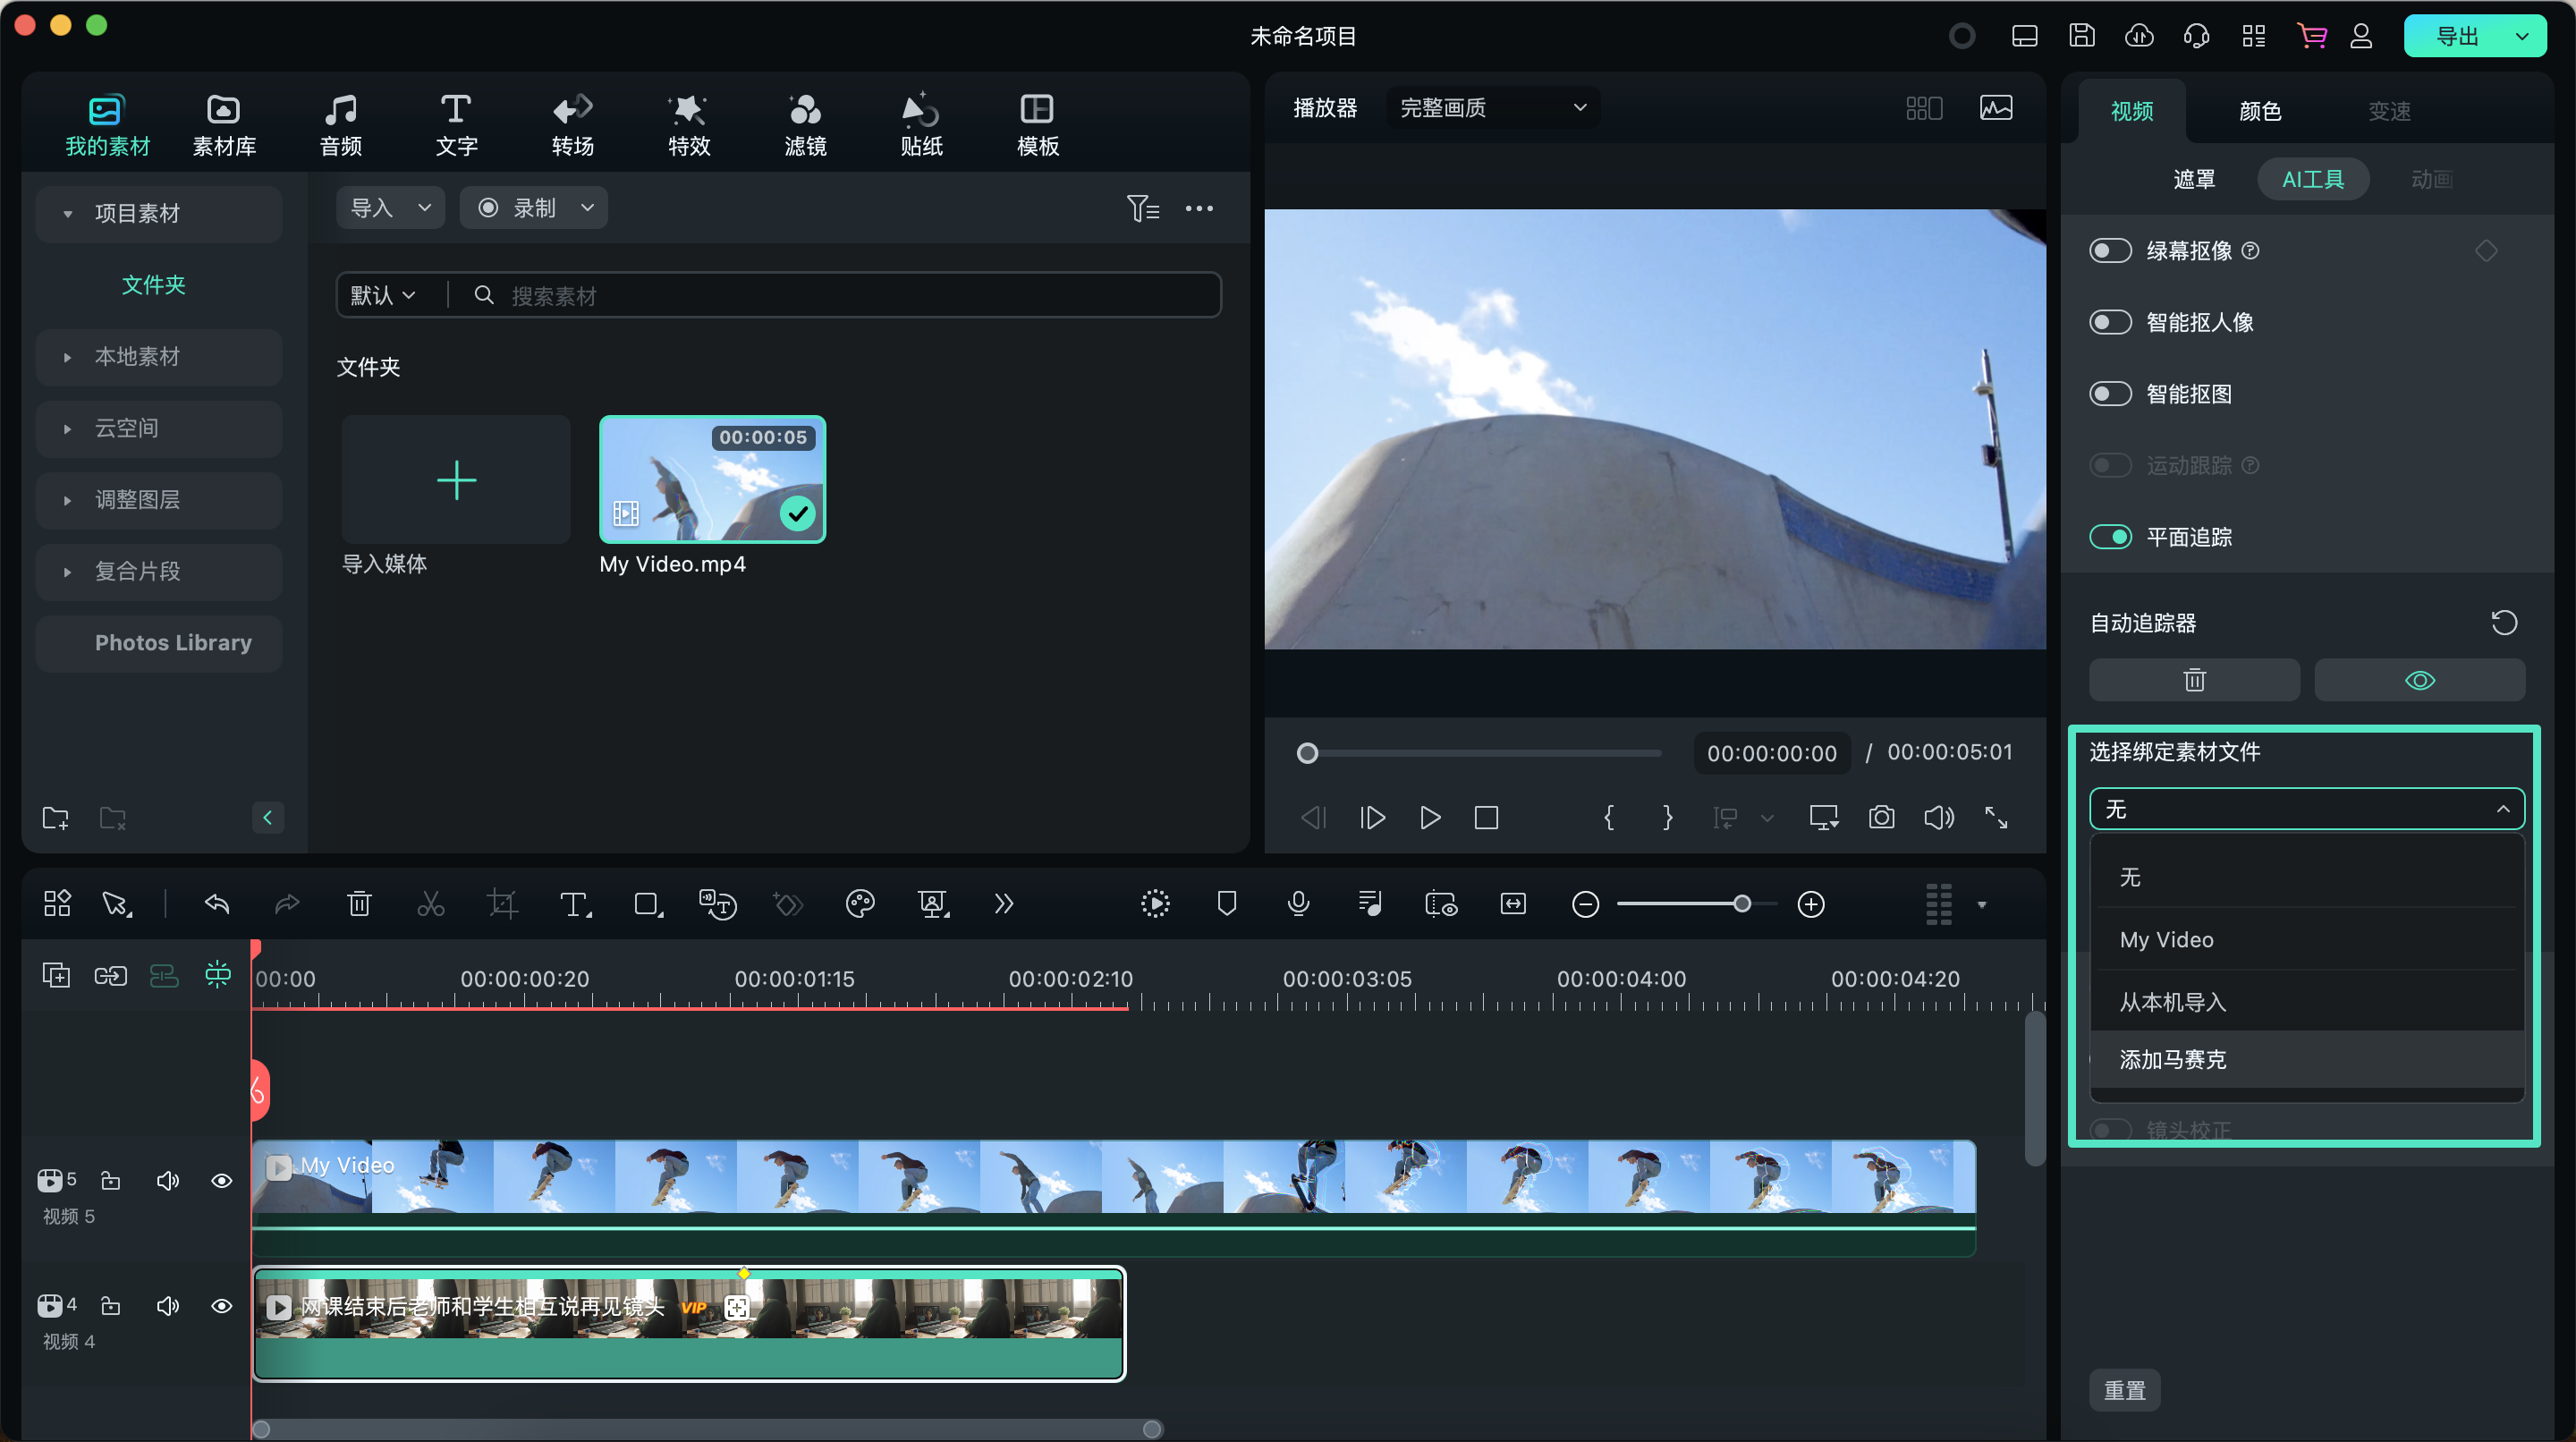Screen dimensions: 2576x1442
Task: Open the 特效 effects tab
Action: 688,125
